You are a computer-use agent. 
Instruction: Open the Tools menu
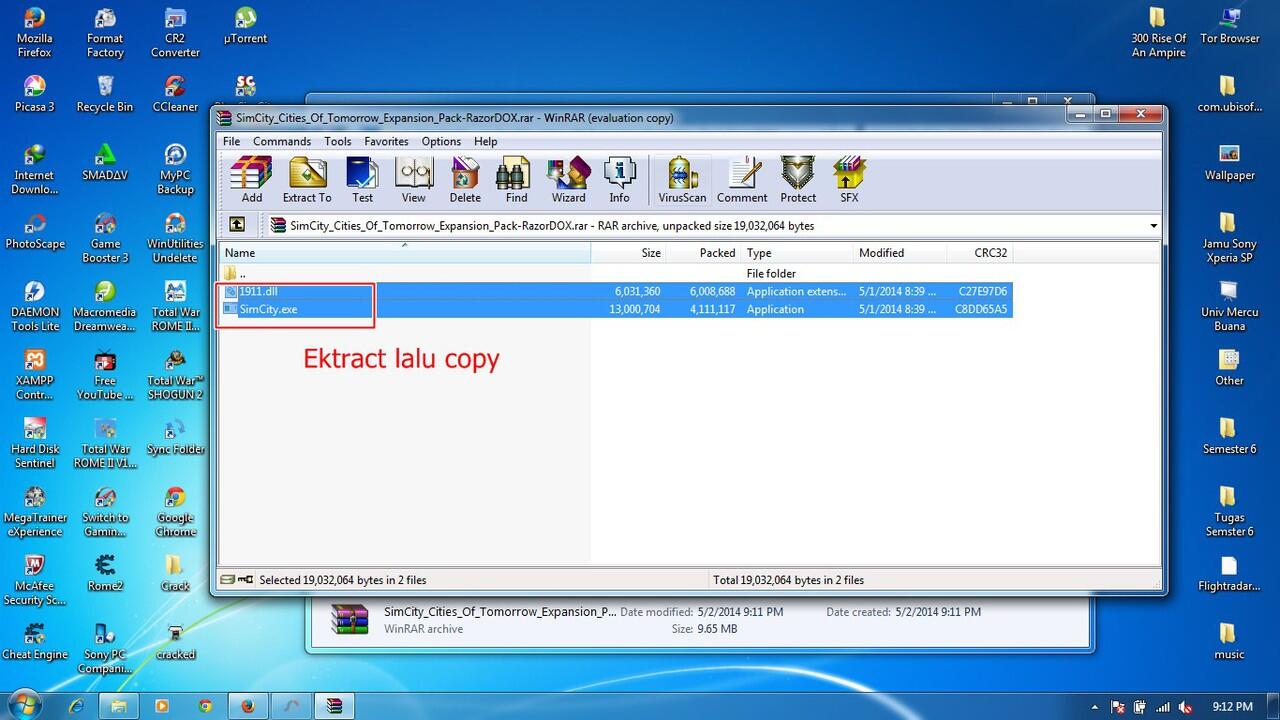(x=337, y=141)
